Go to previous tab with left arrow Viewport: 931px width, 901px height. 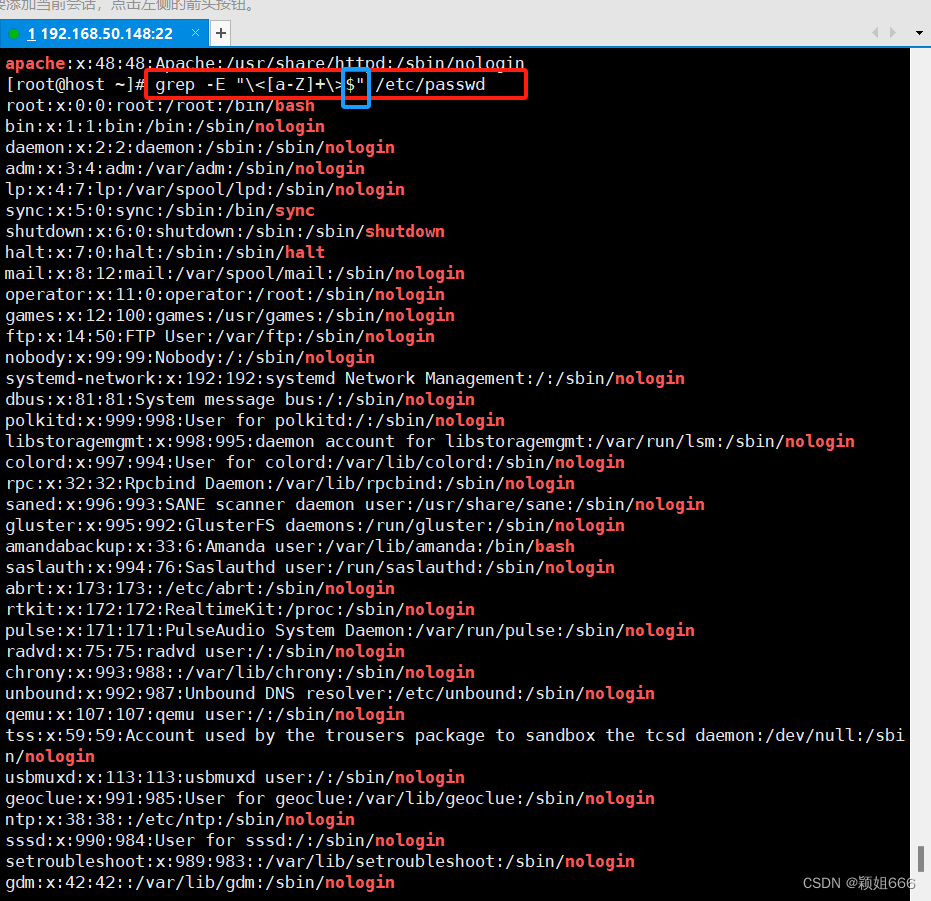coord(875,33)
